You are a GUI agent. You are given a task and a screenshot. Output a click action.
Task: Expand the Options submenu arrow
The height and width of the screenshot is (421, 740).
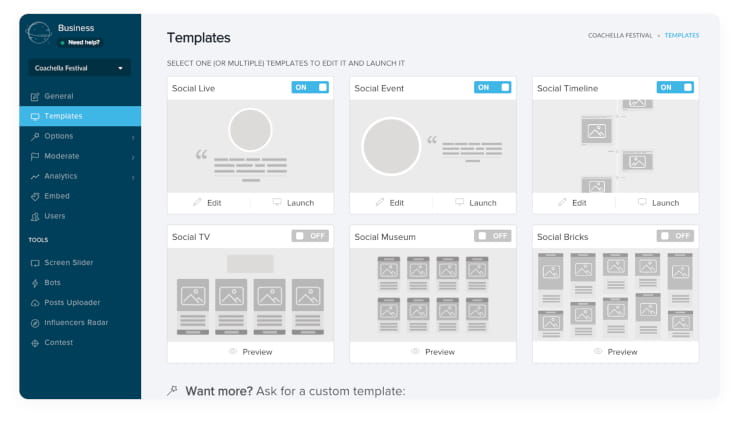pos(133,137)
